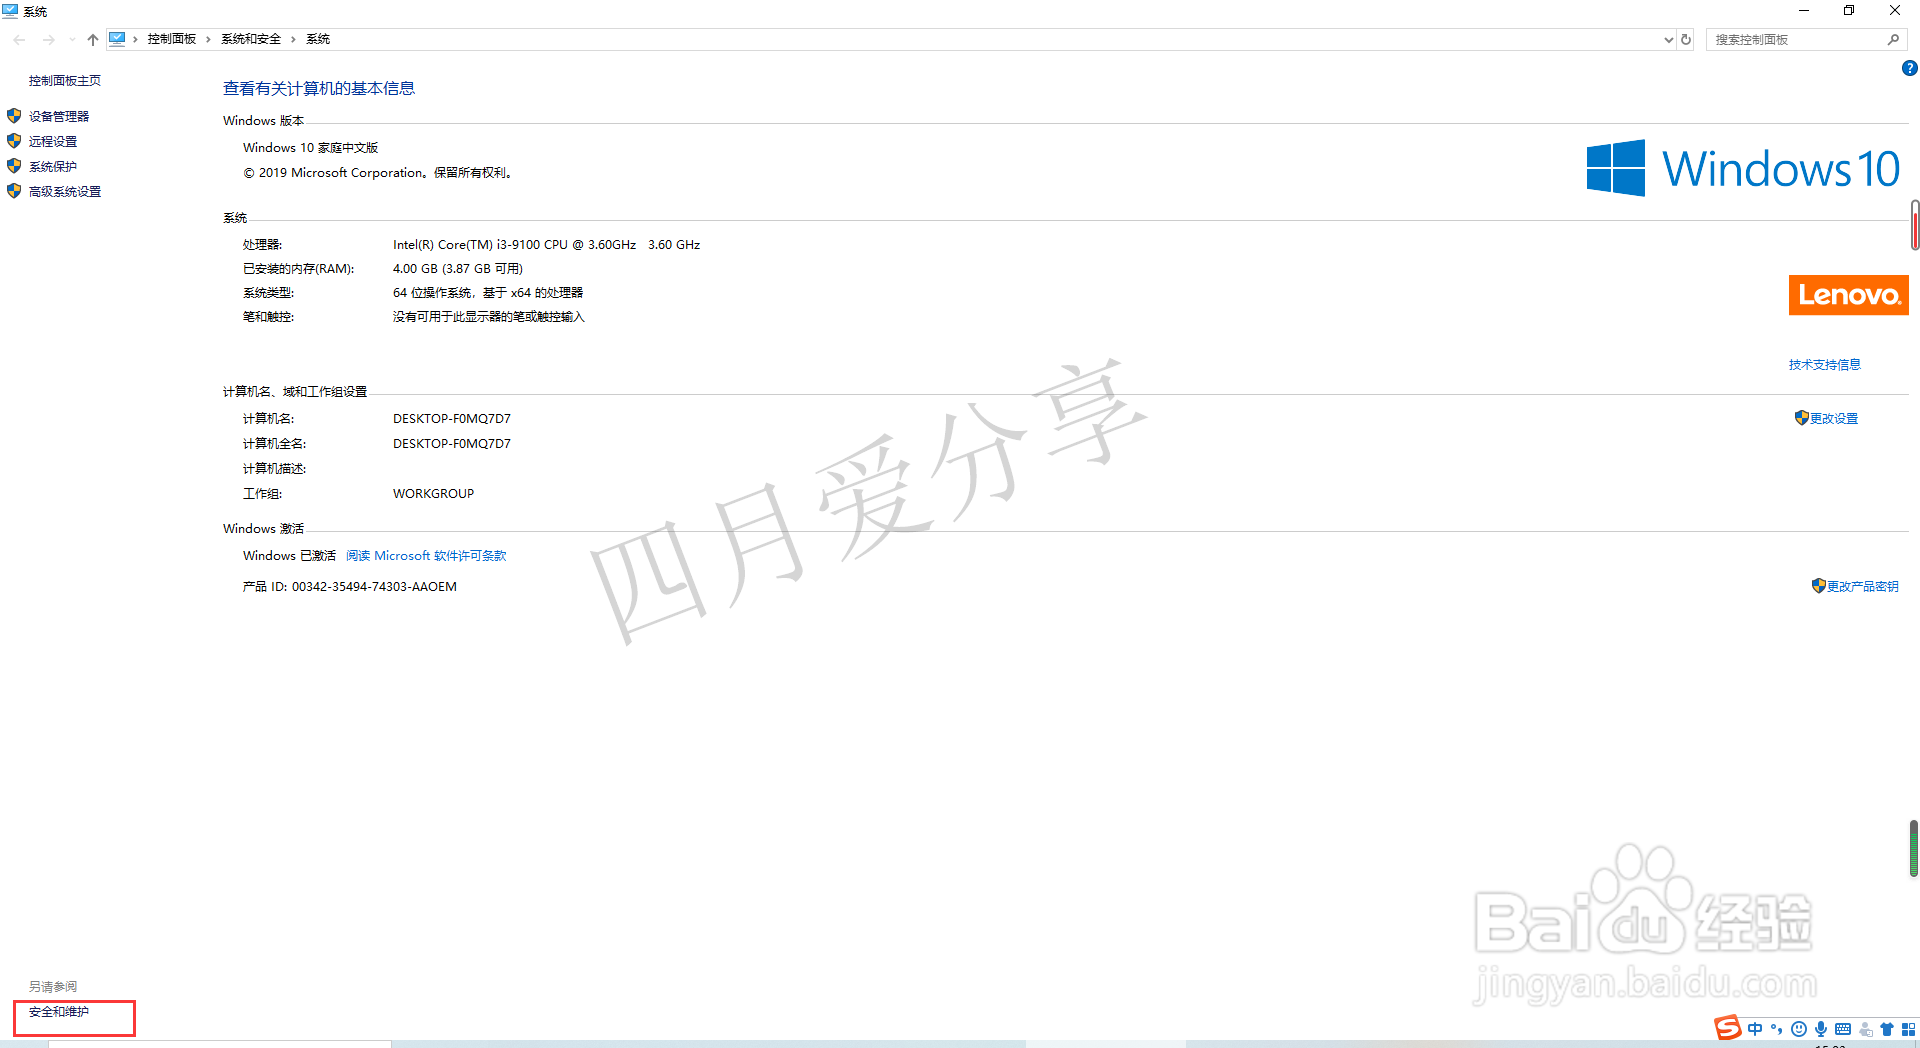Expand the chevron after 控制面板 breadcrumb
The image size is (1920, 1048).
[x=208, y=39]
